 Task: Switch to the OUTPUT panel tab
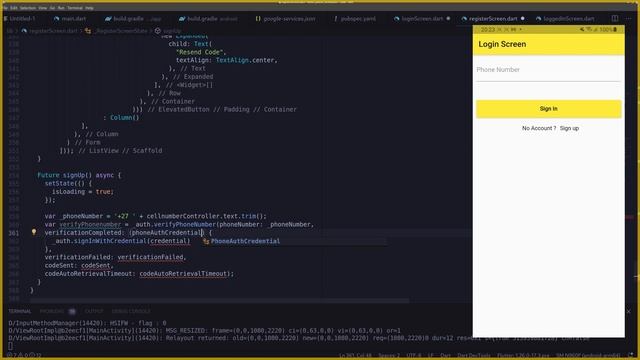point(94,311)
